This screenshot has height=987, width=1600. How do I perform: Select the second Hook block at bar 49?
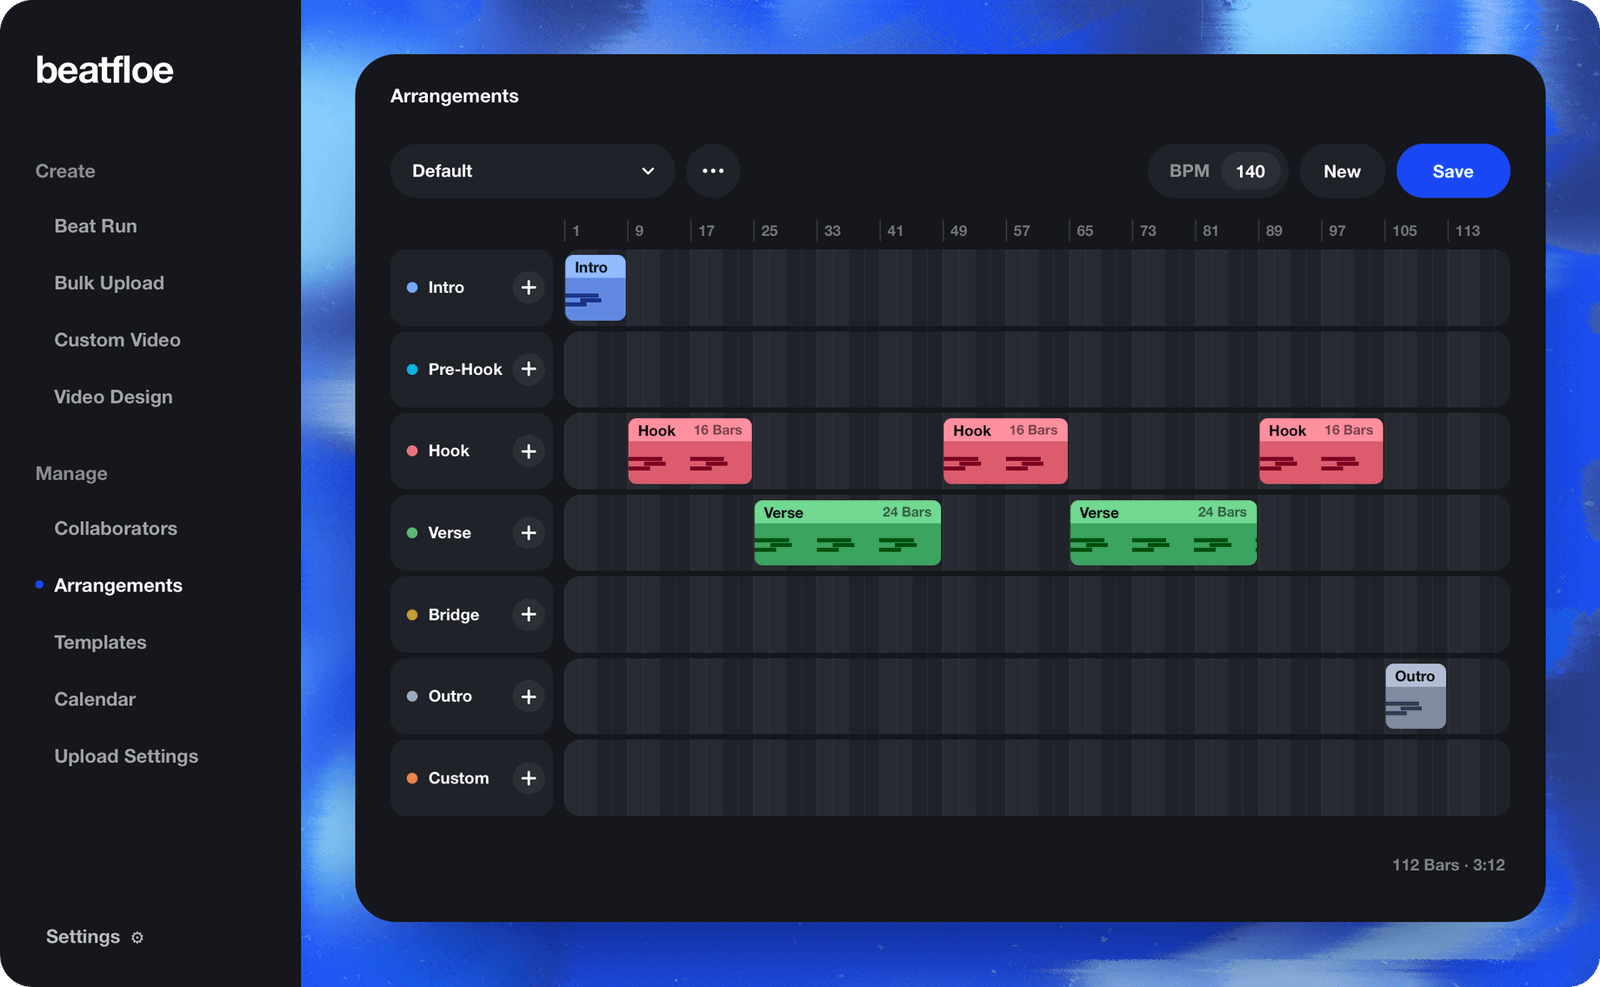click(x=1005, y=451)
